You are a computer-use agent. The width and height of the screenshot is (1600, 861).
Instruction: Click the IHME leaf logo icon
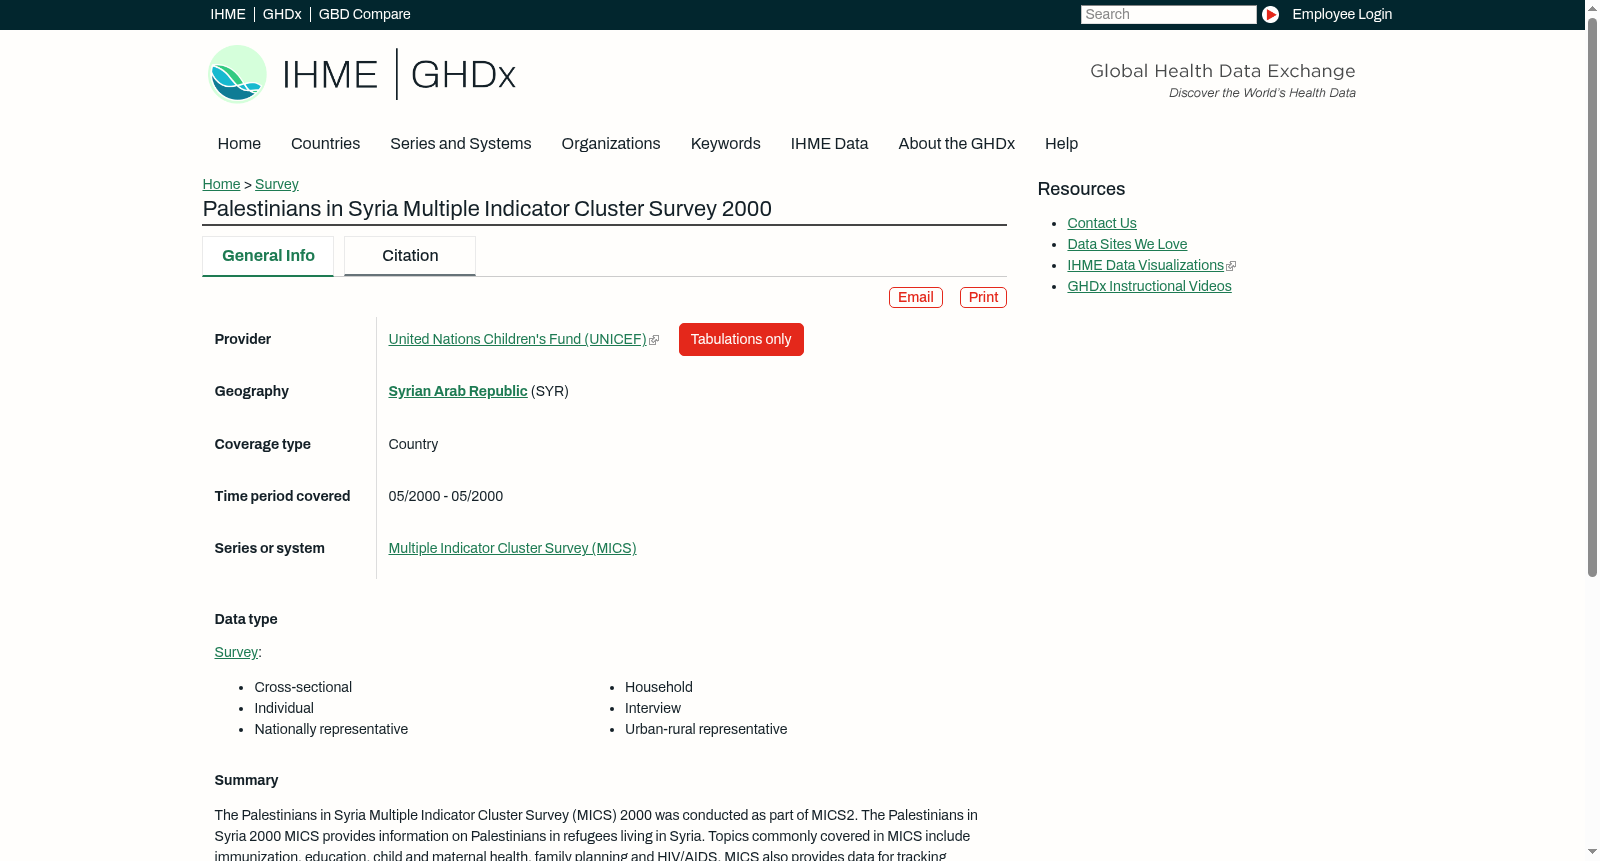[x=237, y=74]
